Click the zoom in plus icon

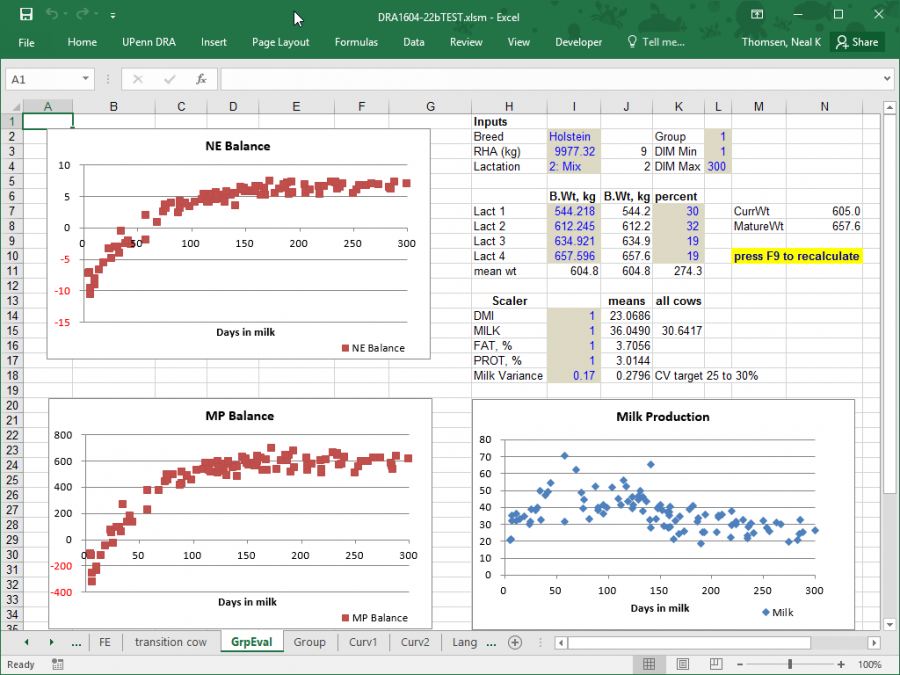841,664
